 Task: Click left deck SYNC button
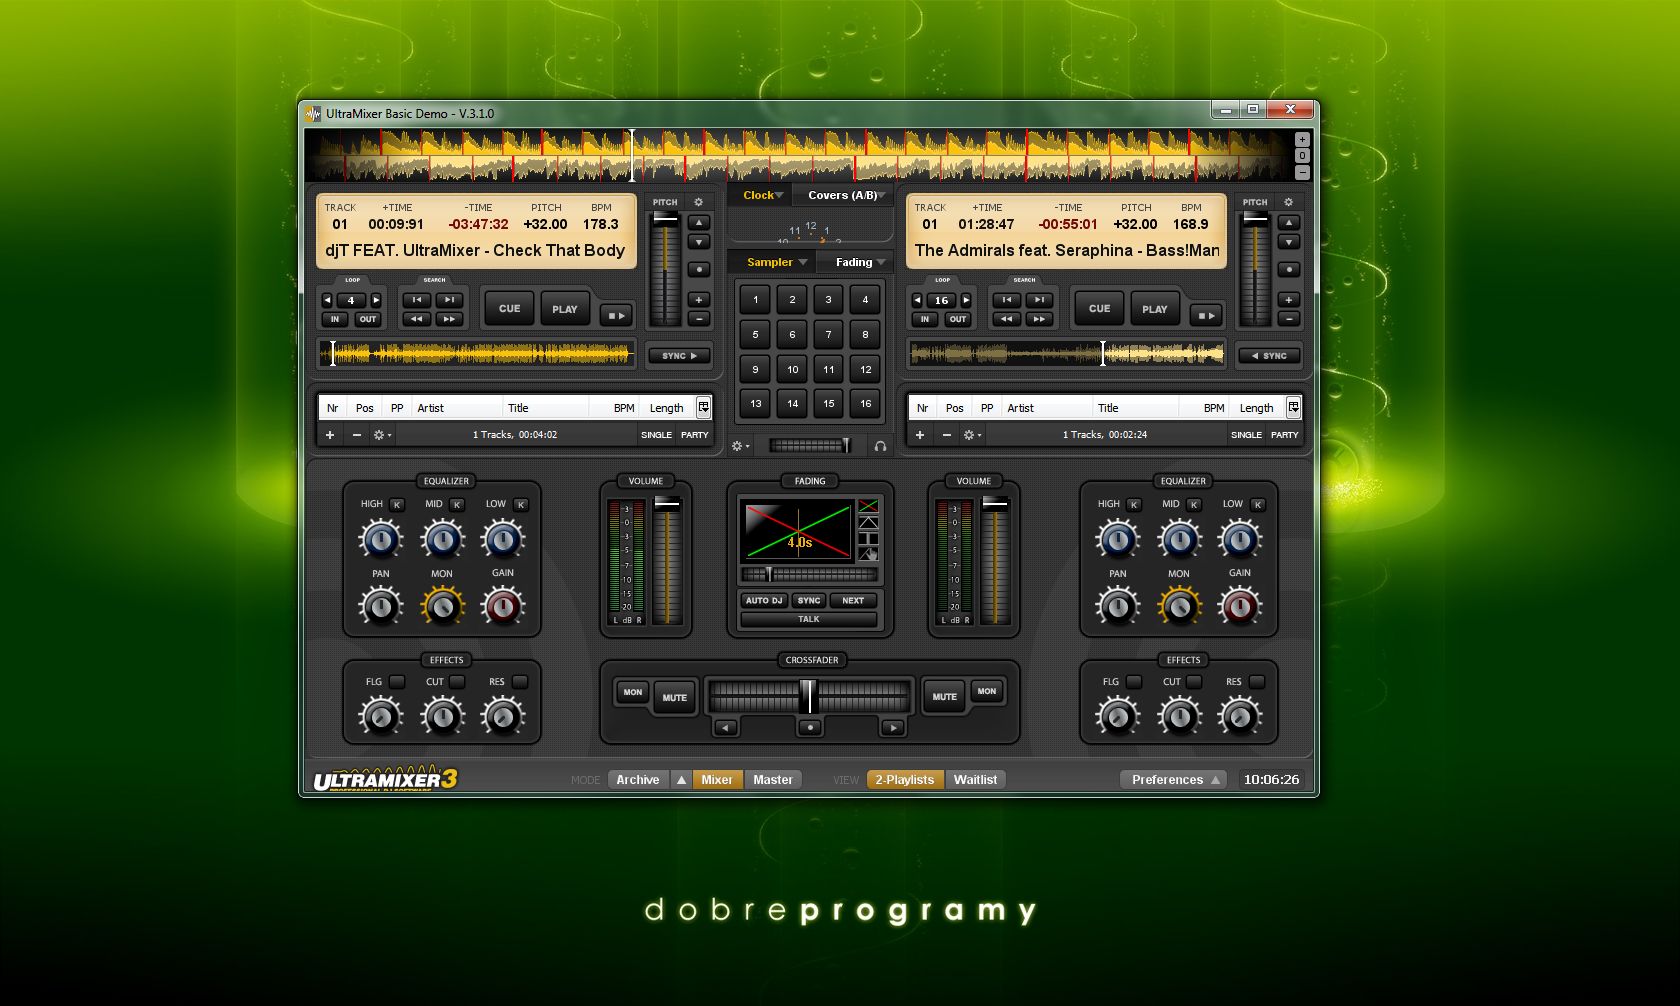pyautogui.click(x=679, y=355)
